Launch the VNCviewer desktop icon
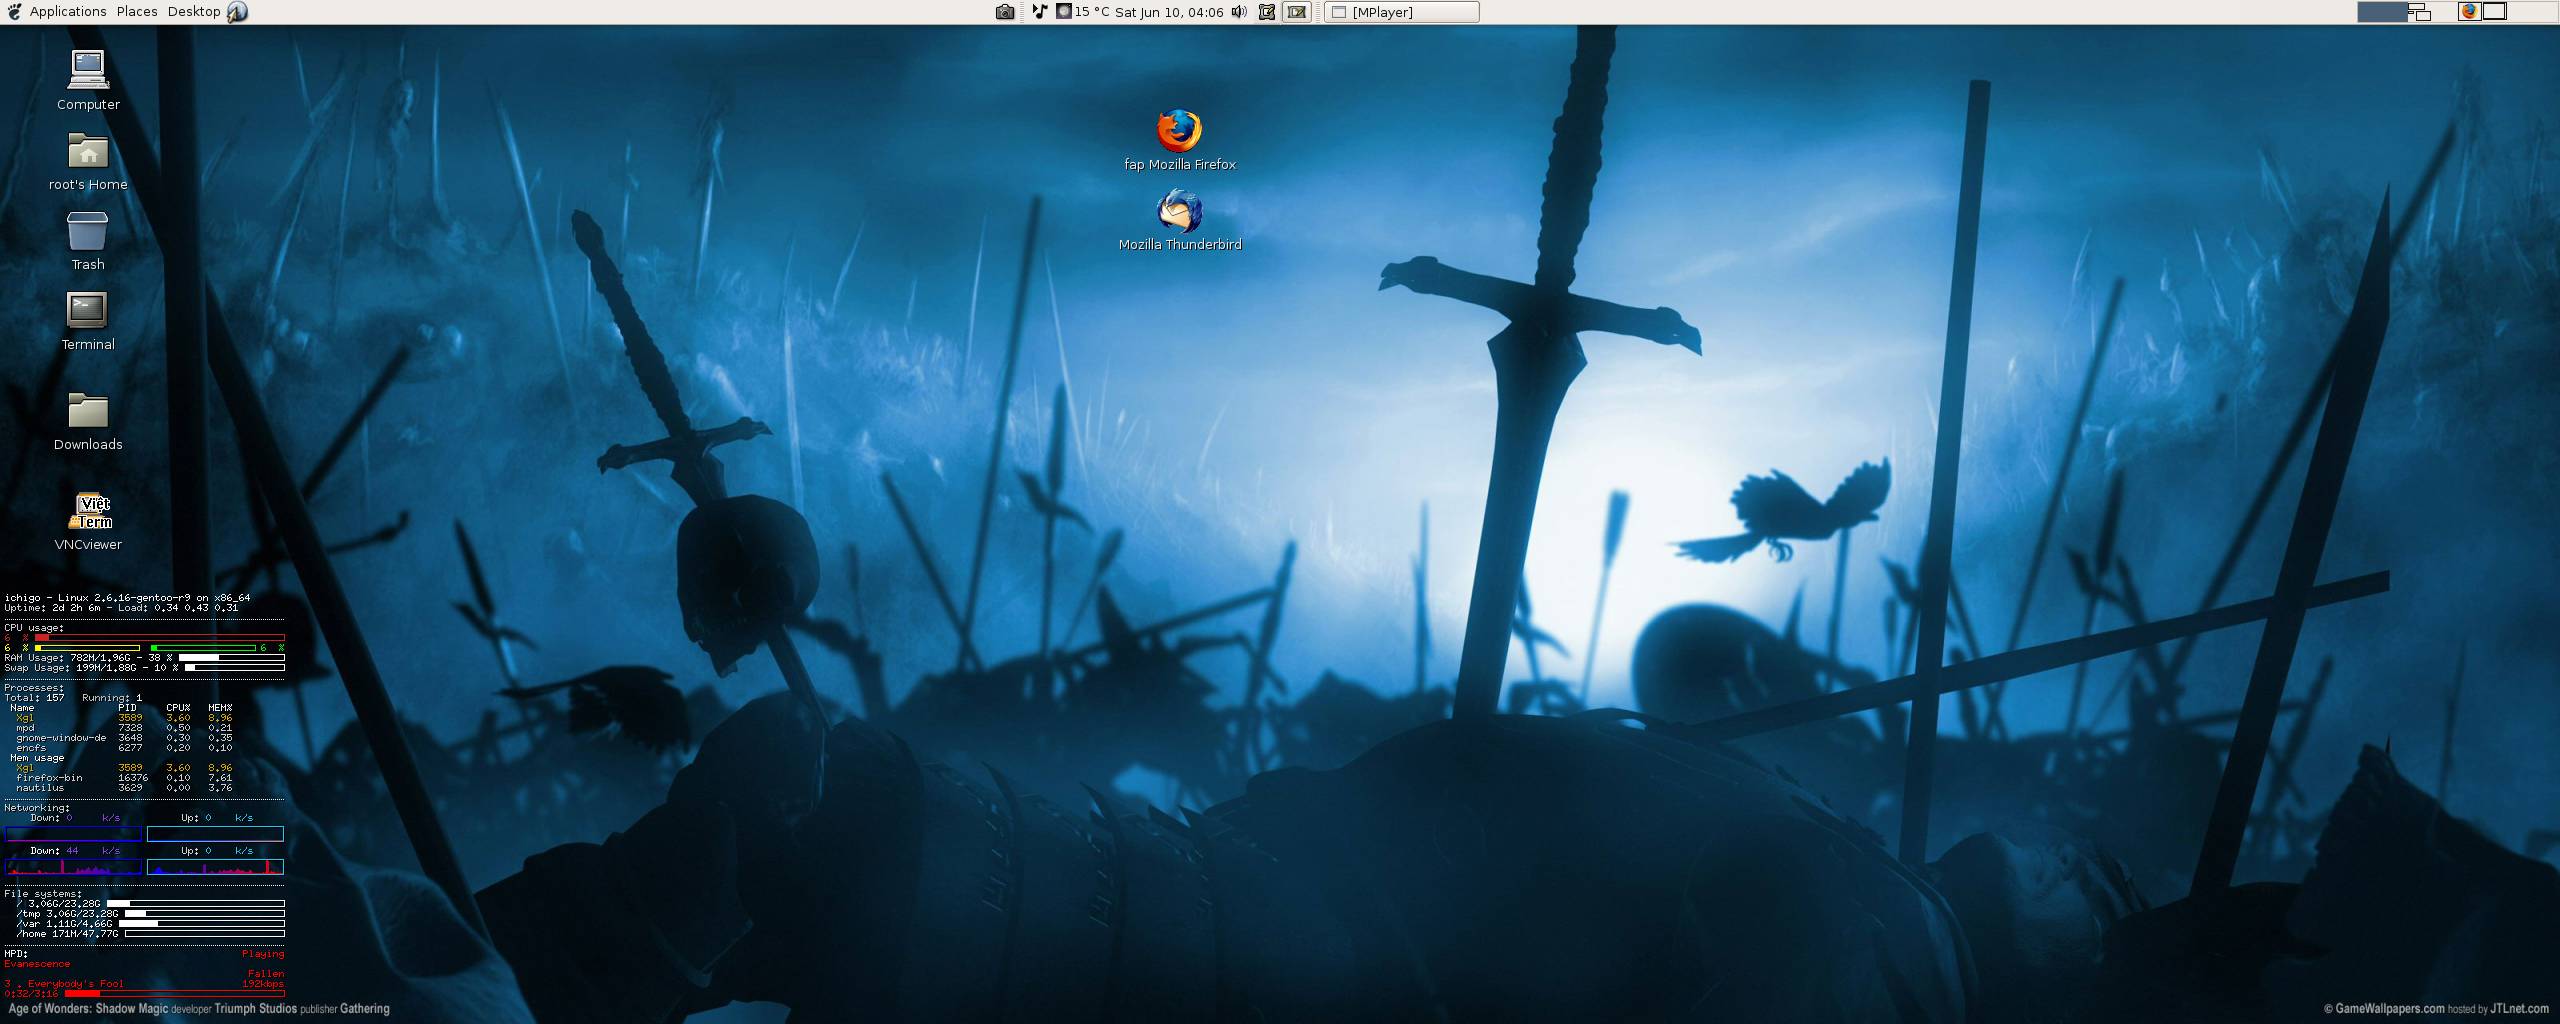 coord(88,520)
